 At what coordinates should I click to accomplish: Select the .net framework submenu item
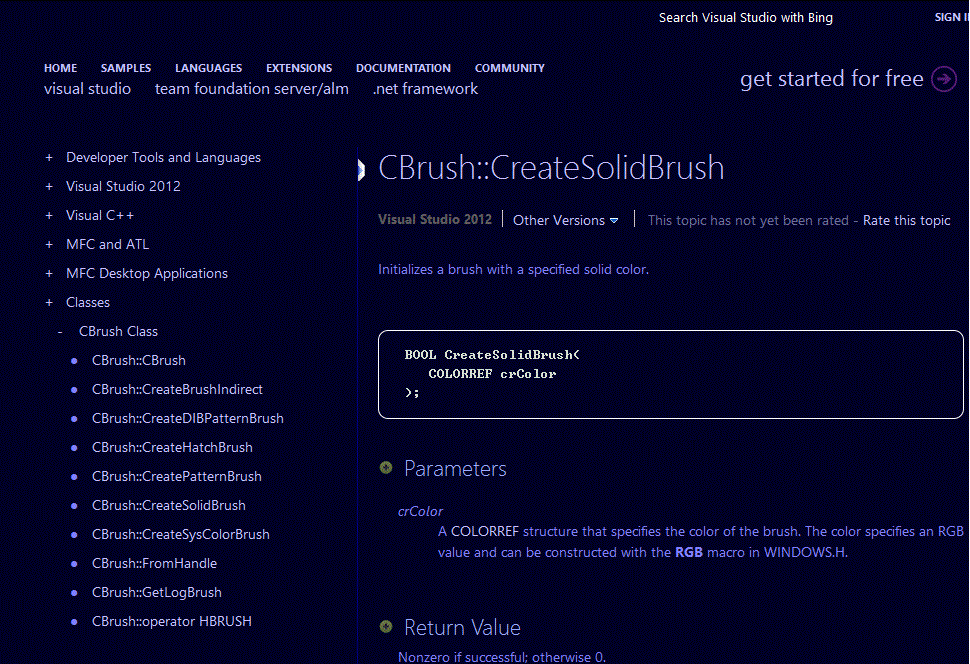click(425, 89)
